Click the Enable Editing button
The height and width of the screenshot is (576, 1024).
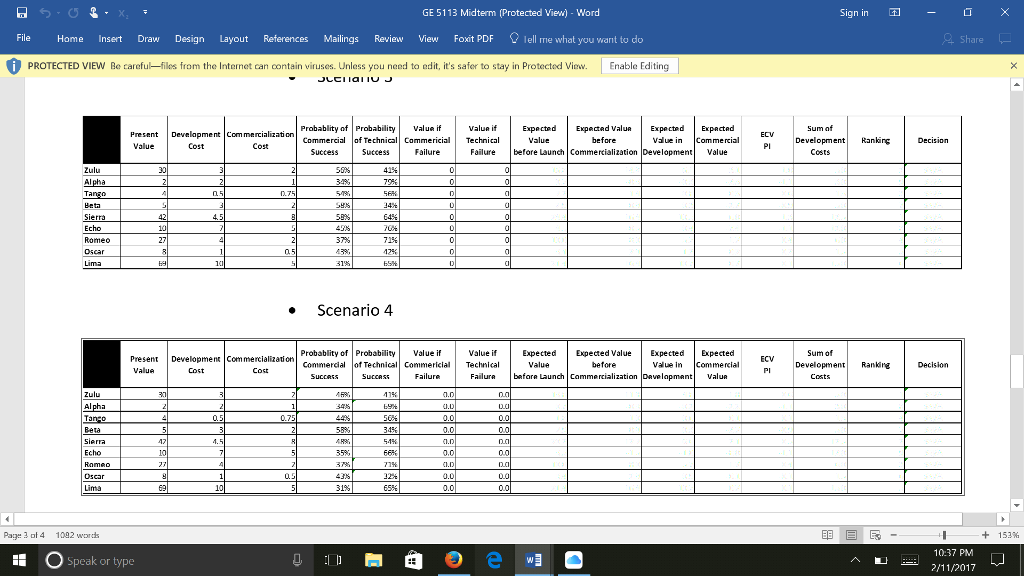coord(639,63)
